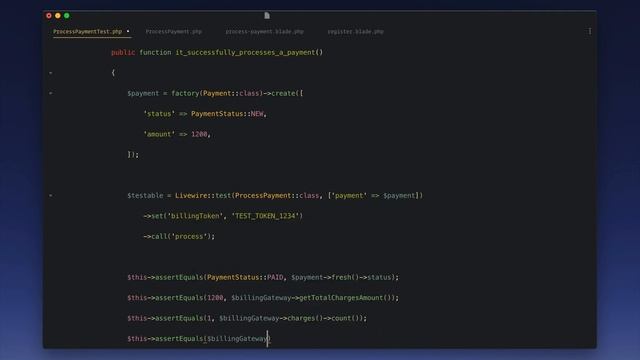The image size is (640, 360).
Task: Click the 'amount' => 1200 line
Action: click(177, 134)
